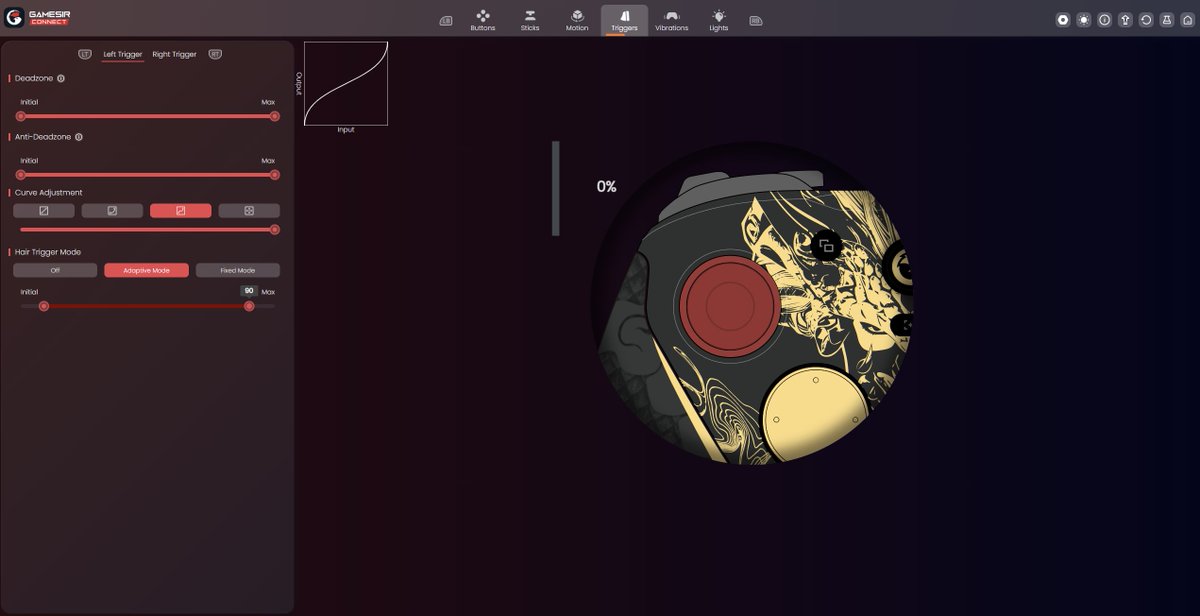This screenshot has height=616, width=1200.
Task: Click the brightness sun icon at top right
Action: [x=1084, y=20]
